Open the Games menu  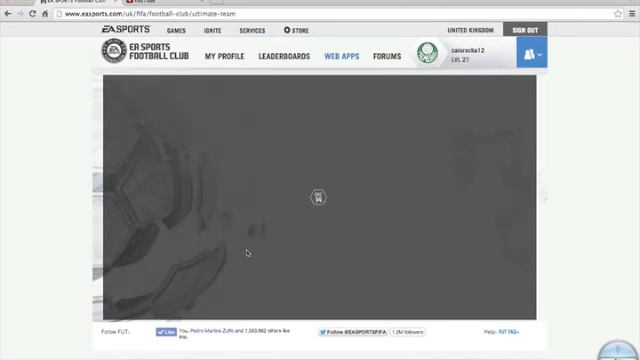coord(176,31)
